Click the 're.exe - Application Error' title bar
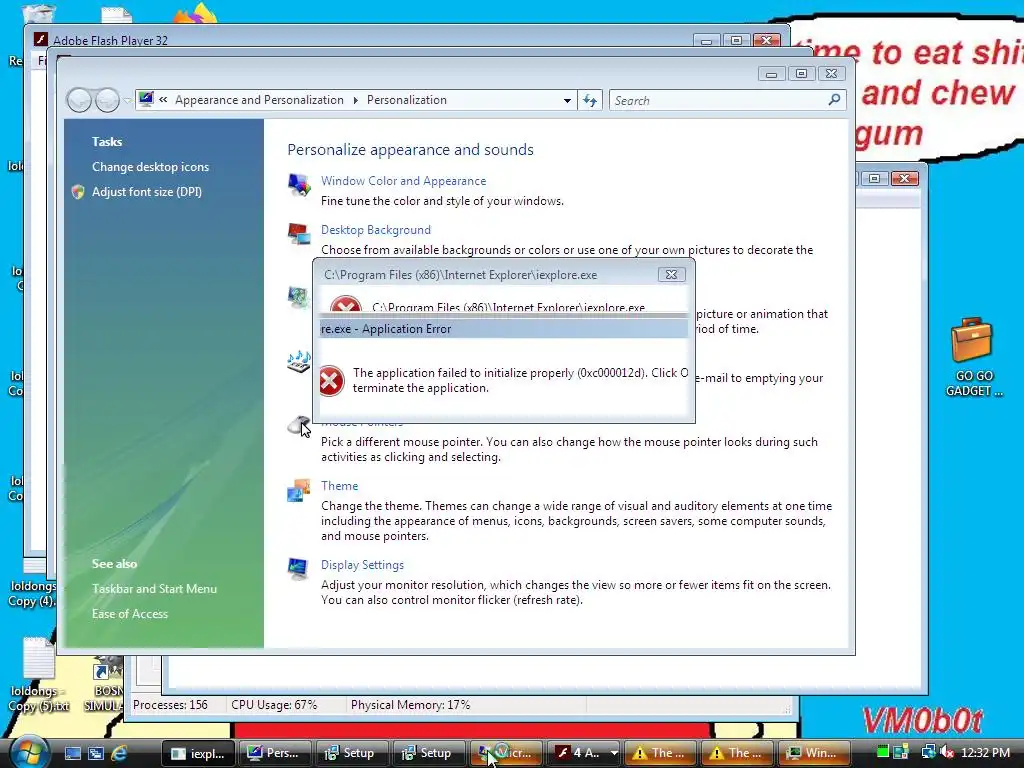Viewport: 1024px width, 768px height. 503,328
